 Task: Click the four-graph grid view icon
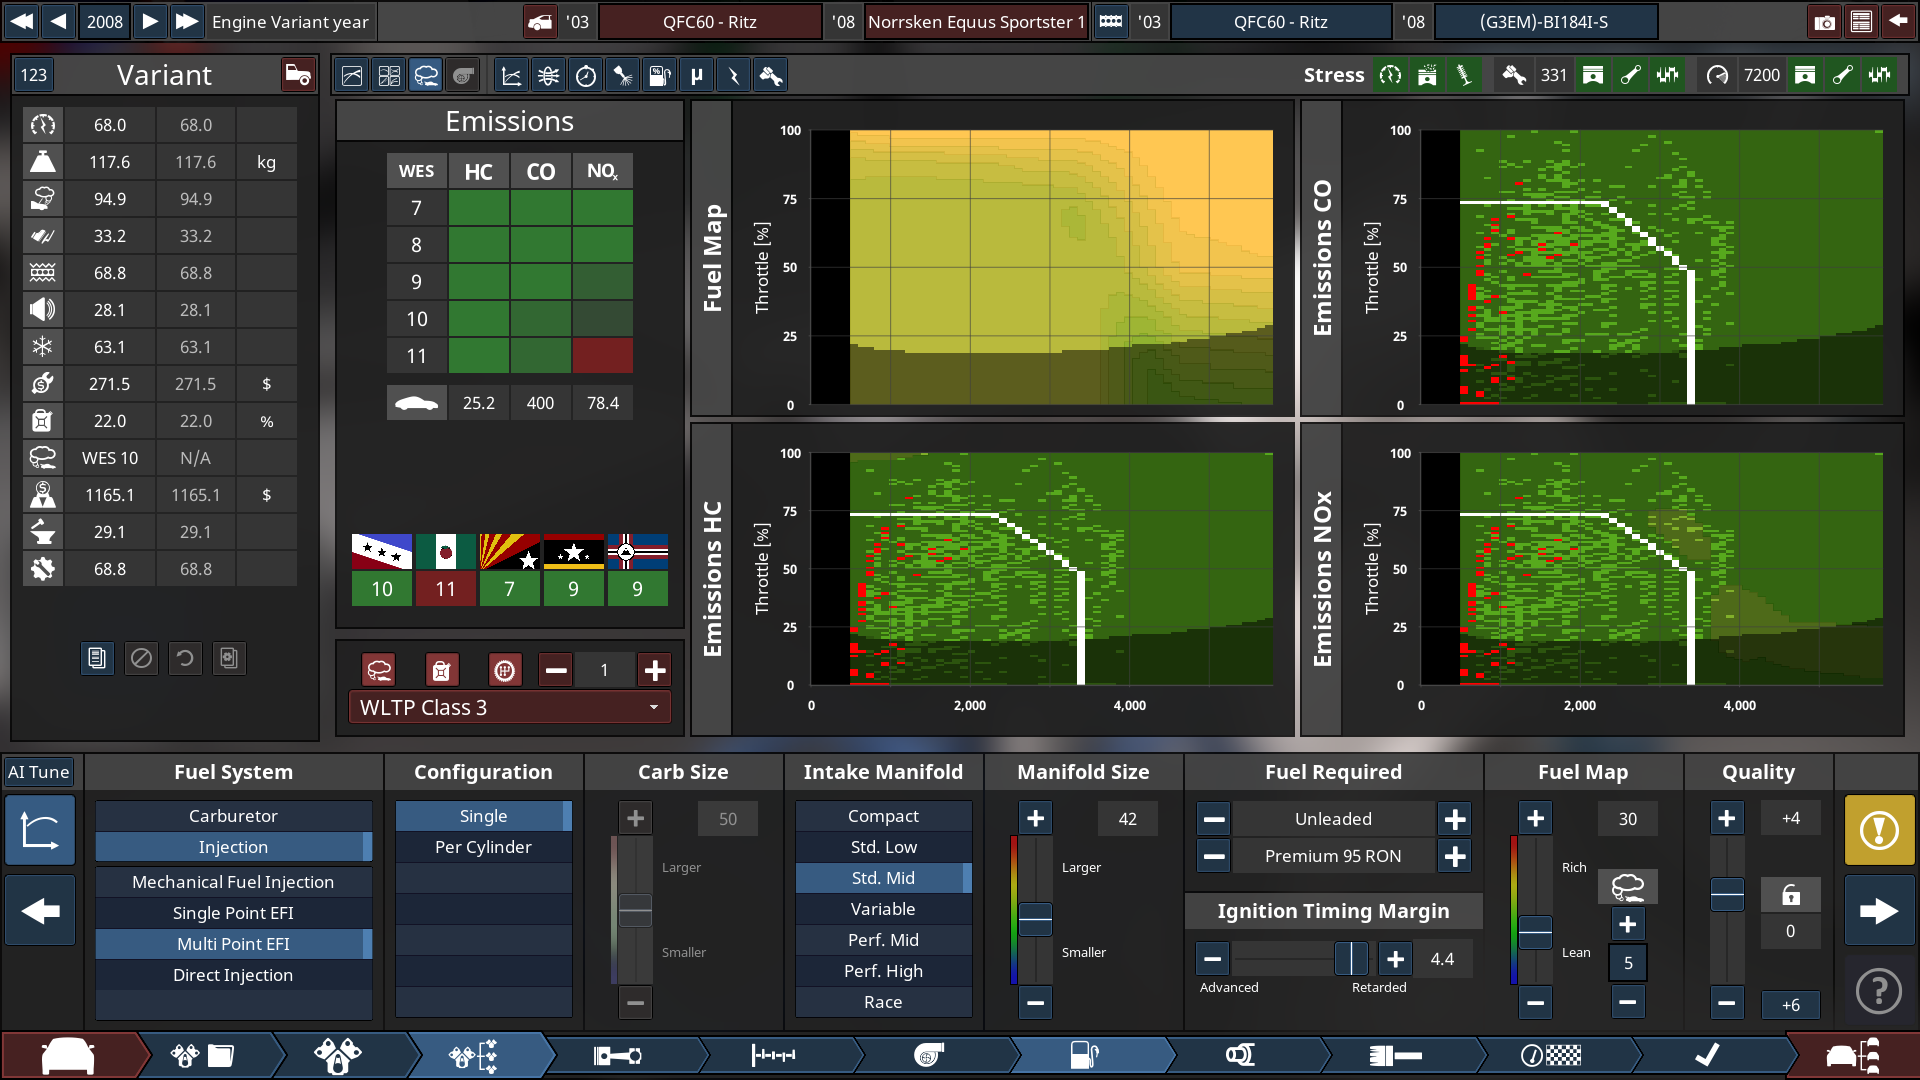389,75
